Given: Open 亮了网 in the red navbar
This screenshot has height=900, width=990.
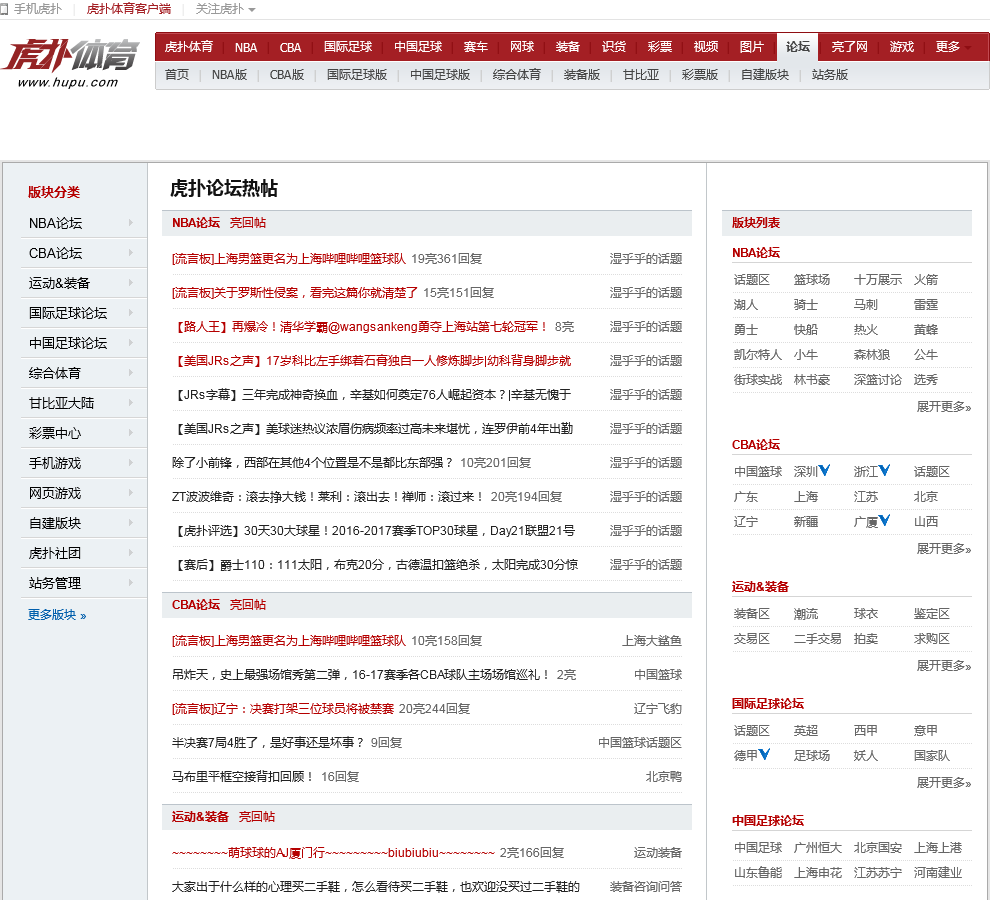Looking at the screenshot, I should tap(849, 47).
